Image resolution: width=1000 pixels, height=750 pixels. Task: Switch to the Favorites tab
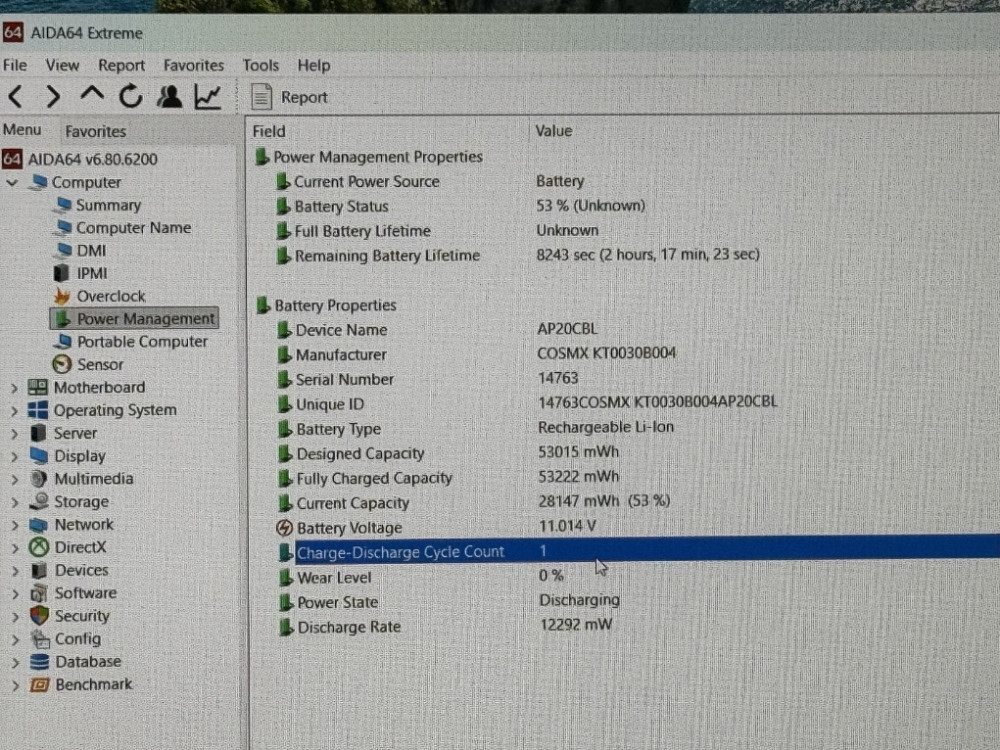click(96, 131)
